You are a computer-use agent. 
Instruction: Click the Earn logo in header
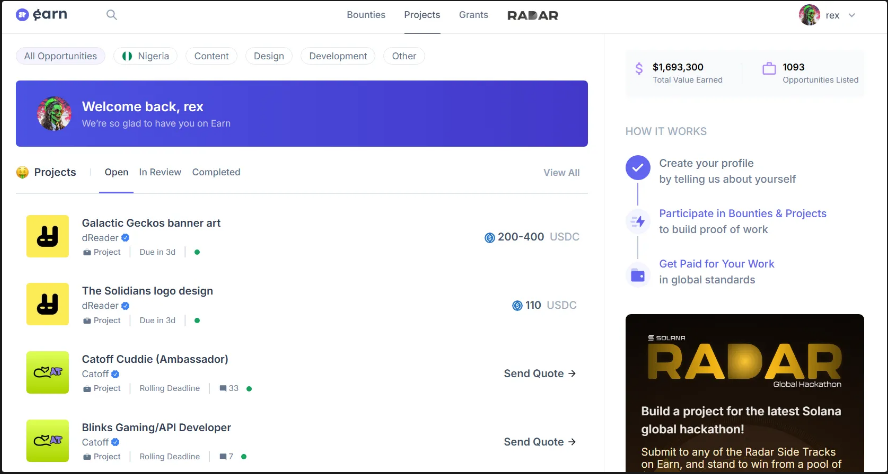(42, 15)
